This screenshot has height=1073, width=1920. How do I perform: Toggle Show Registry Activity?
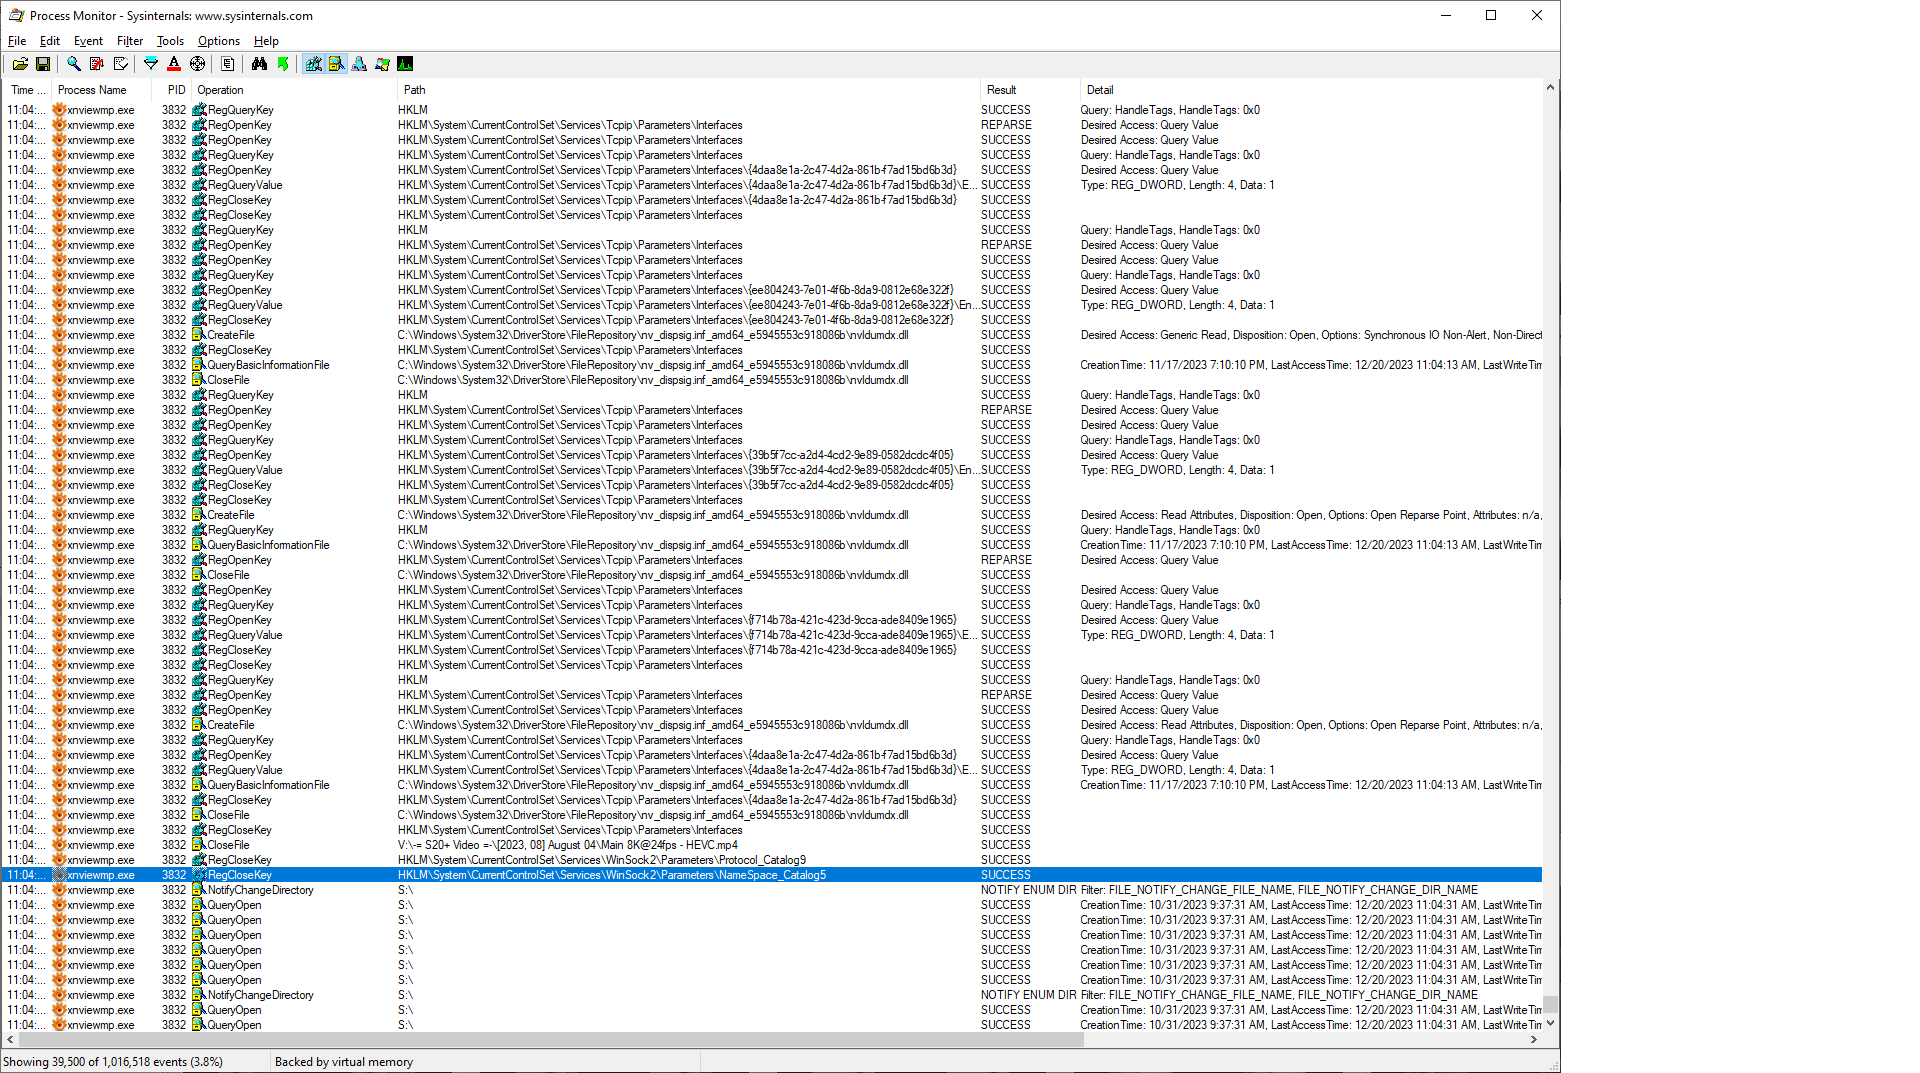click(314, 64)
